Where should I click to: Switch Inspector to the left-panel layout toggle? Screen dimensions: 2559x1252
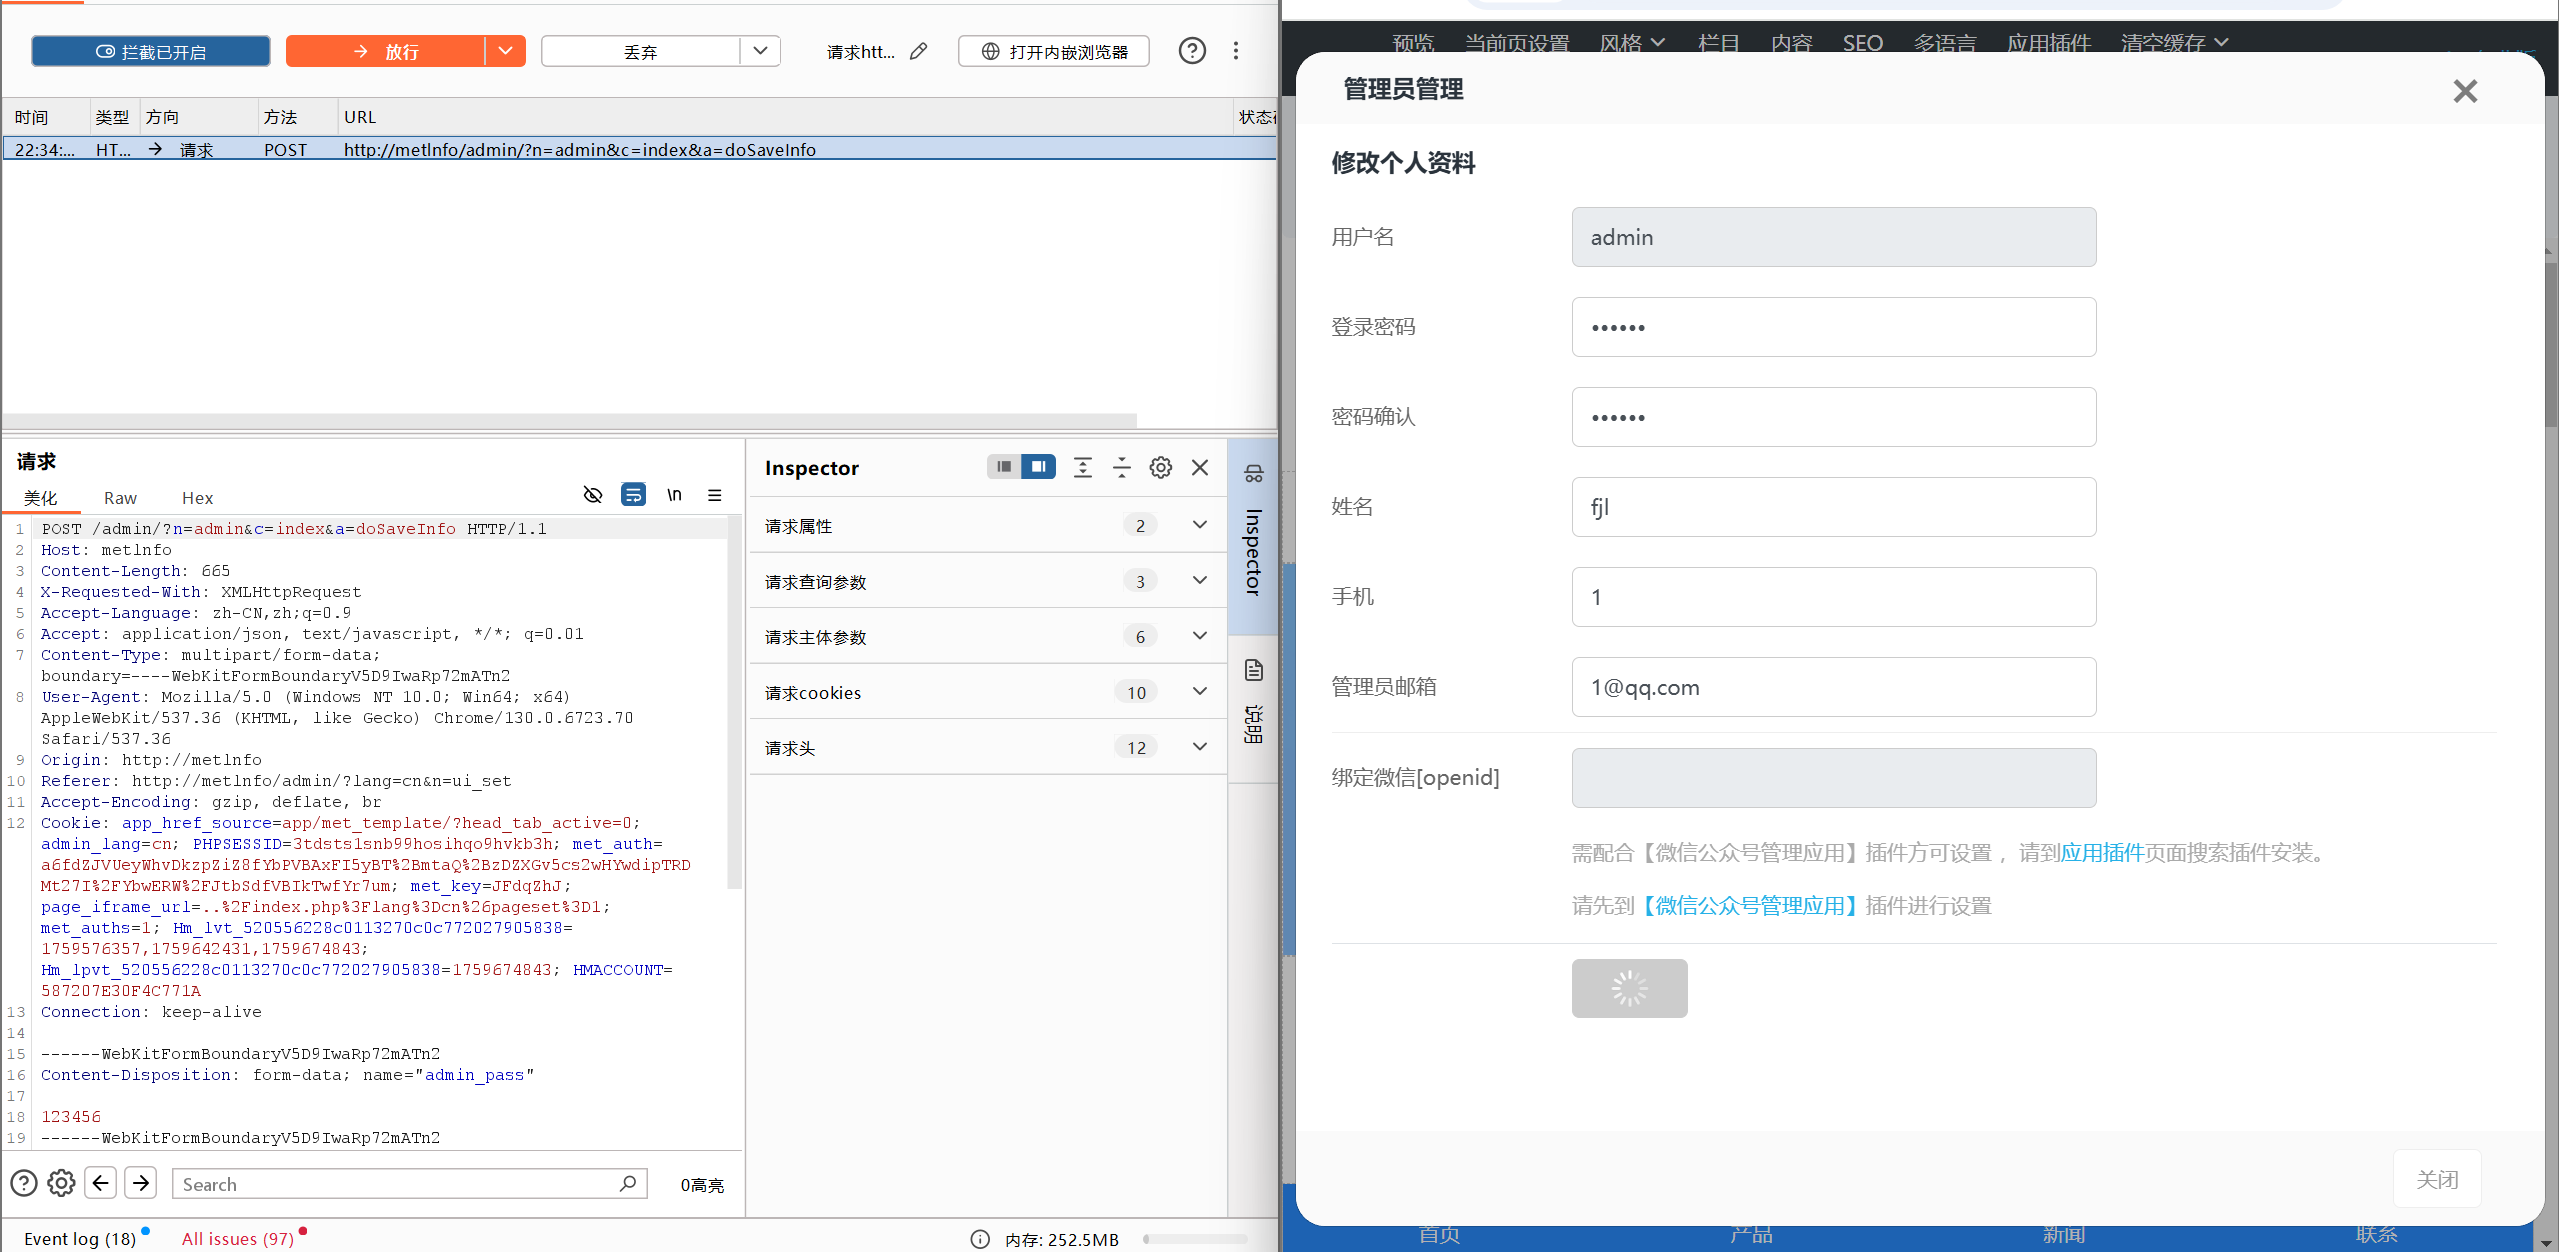tap(1004, 466)
